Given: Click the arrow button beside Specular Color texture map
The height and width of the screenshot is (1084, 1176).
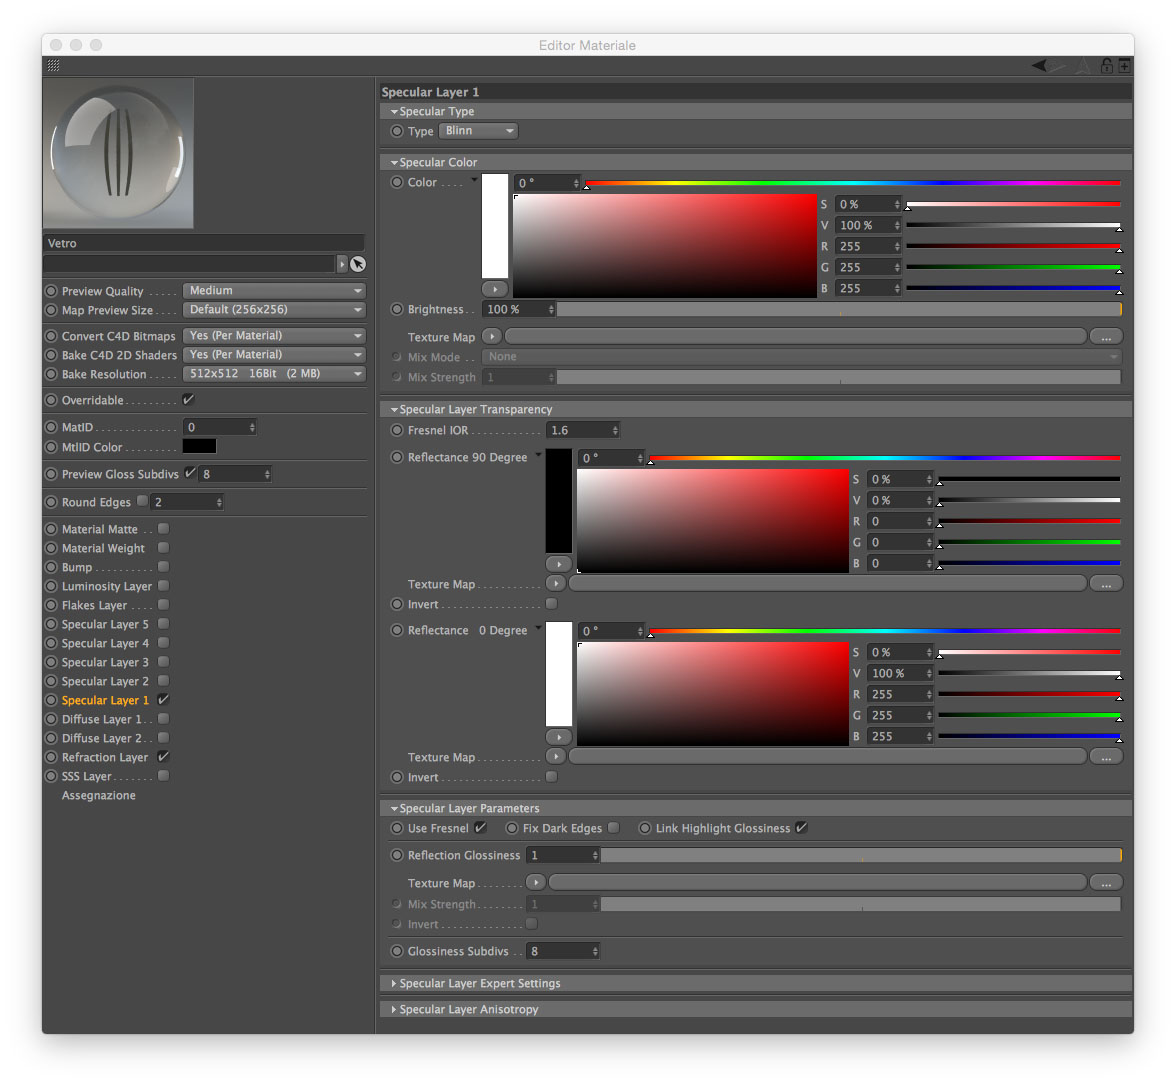Looking at the screenshot, I should (x=492, y=337).
